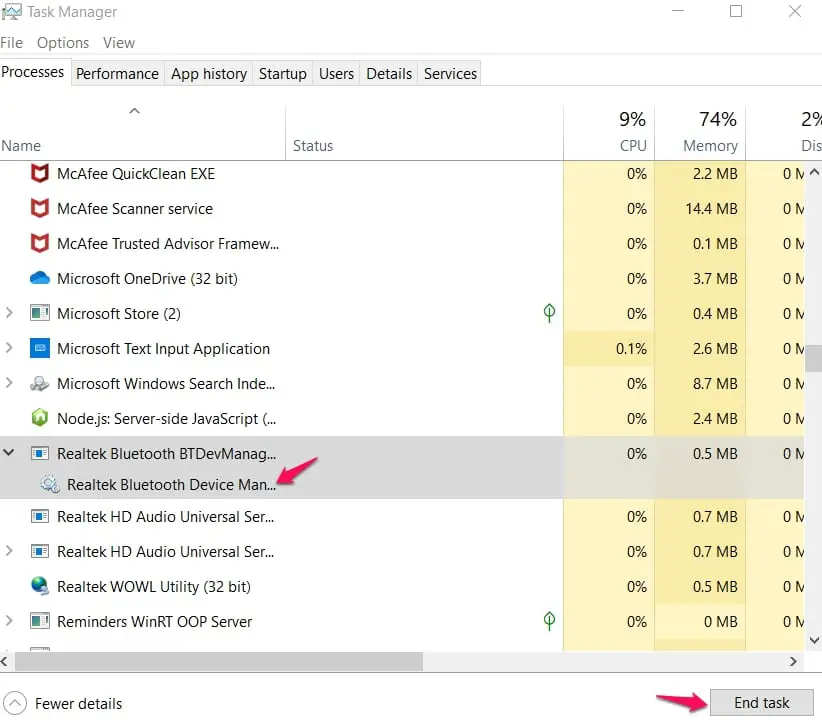Viewport: 822px width, 726px height.
Task: Click the 8.7 MB memory value
Action: (x=715, y=384)
